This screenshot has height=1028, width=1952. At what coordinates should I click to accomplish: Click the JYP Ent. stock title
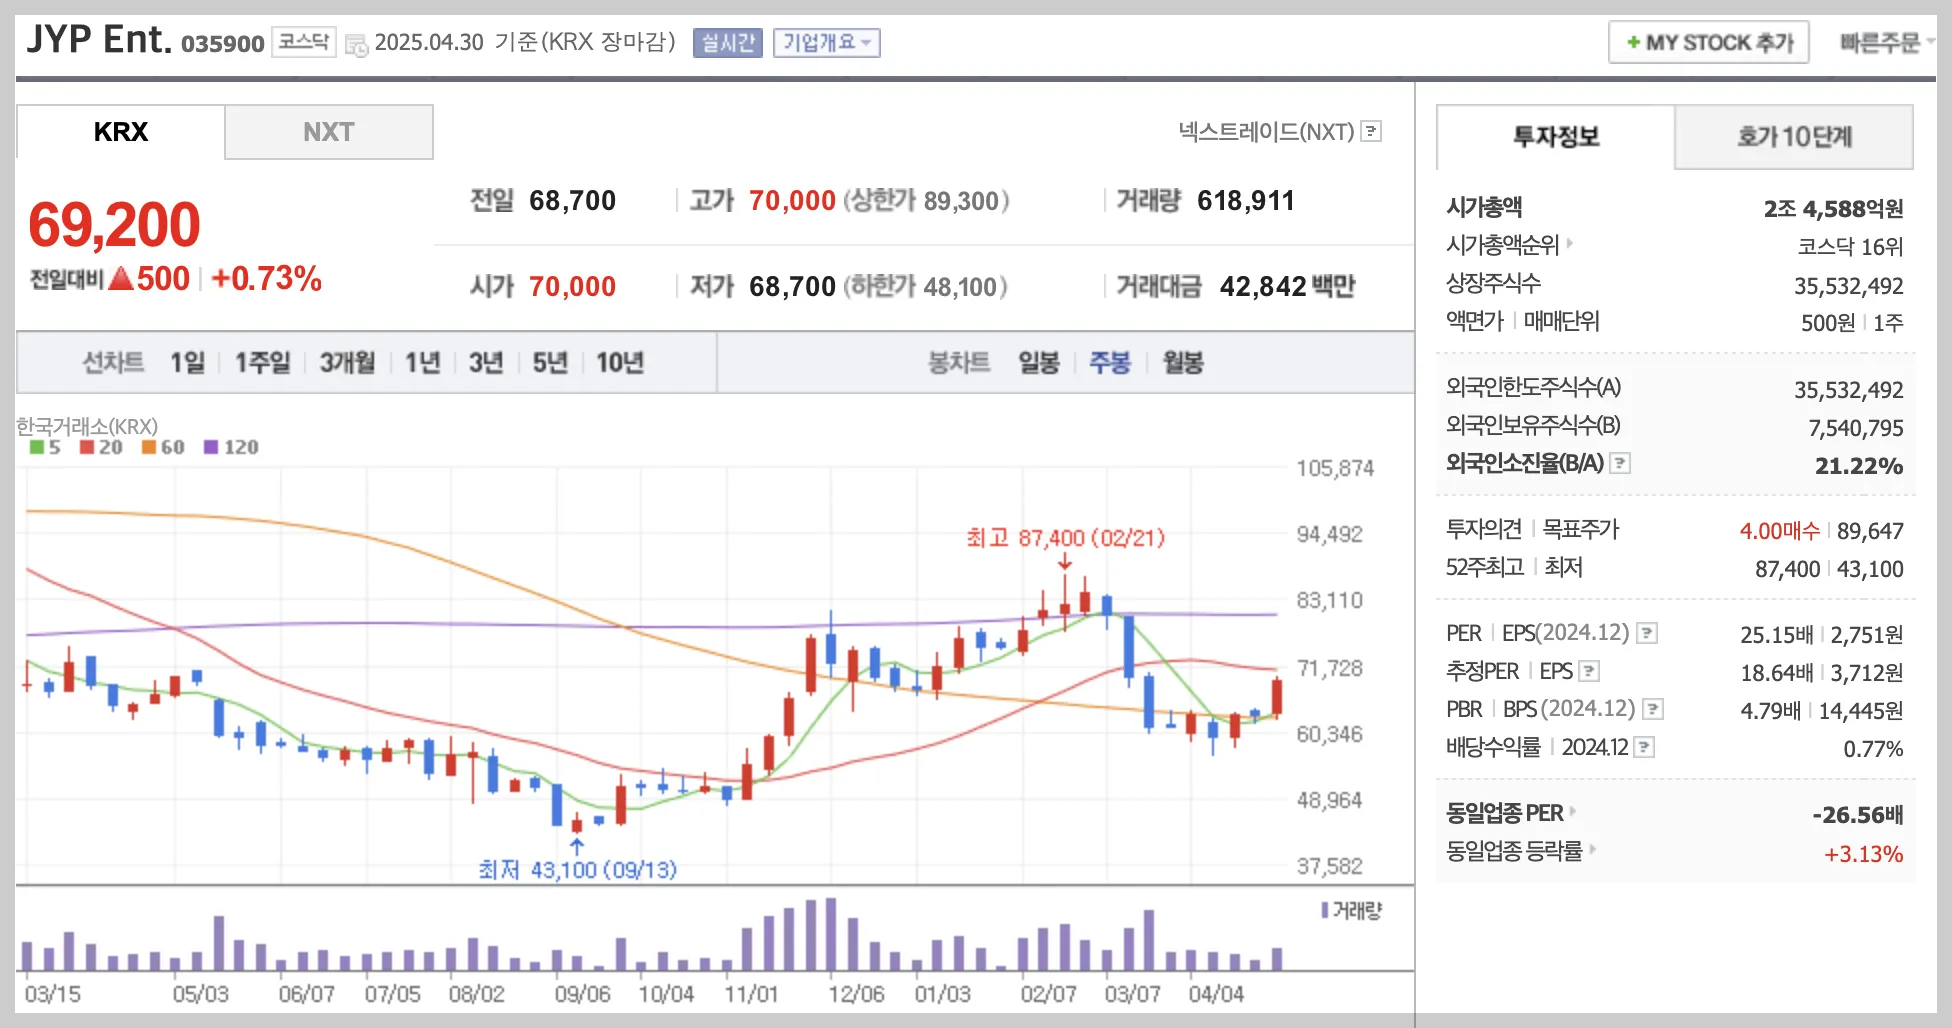99,39
